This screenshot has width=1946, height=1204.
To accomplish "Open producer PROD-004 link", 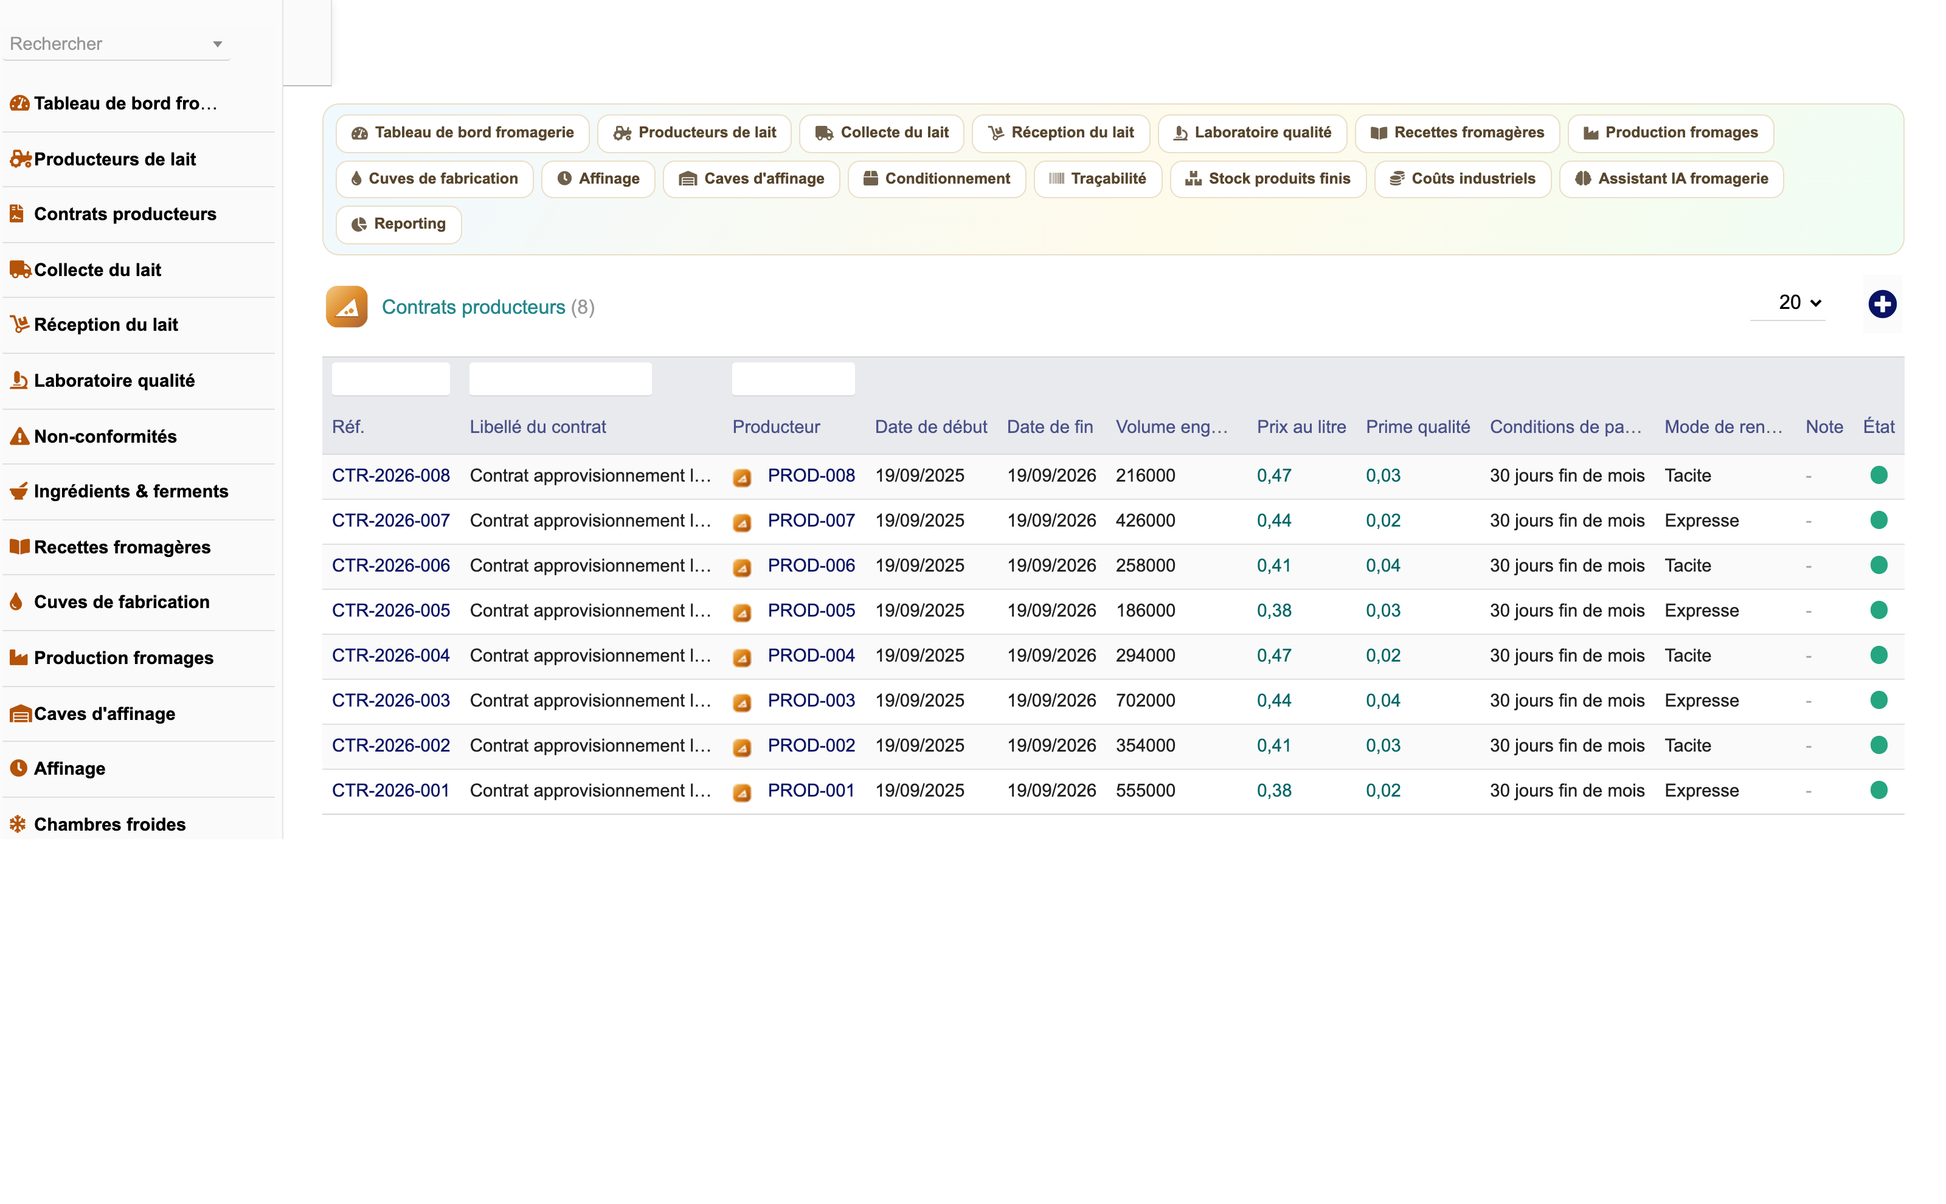I will tap(811, 656).
